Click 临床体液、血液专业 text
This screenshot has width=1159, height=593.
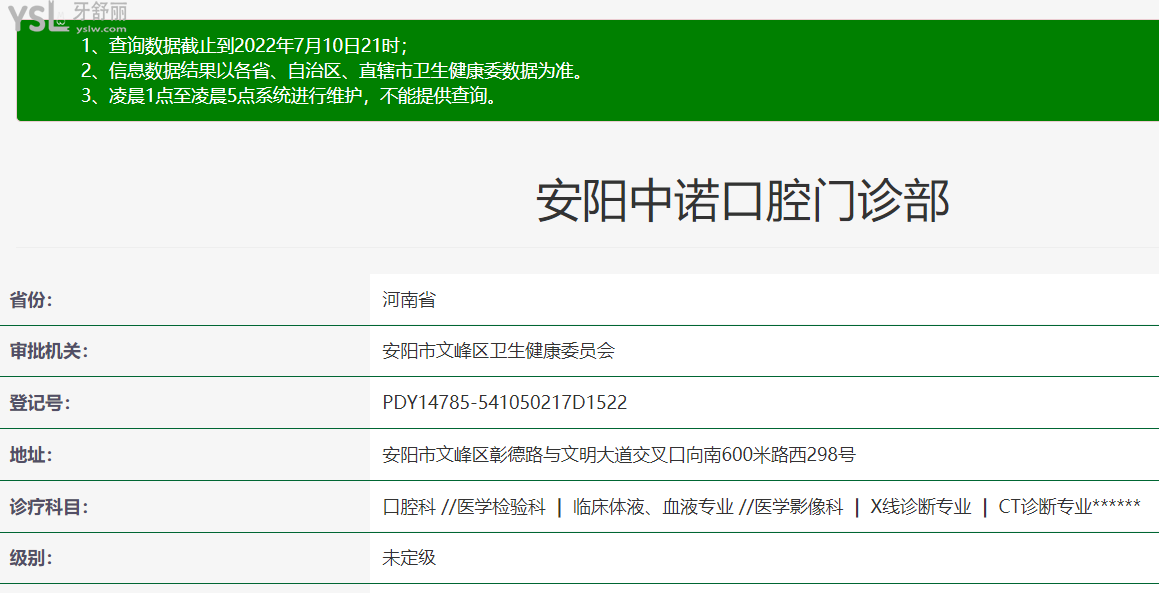tap(653, 506)
